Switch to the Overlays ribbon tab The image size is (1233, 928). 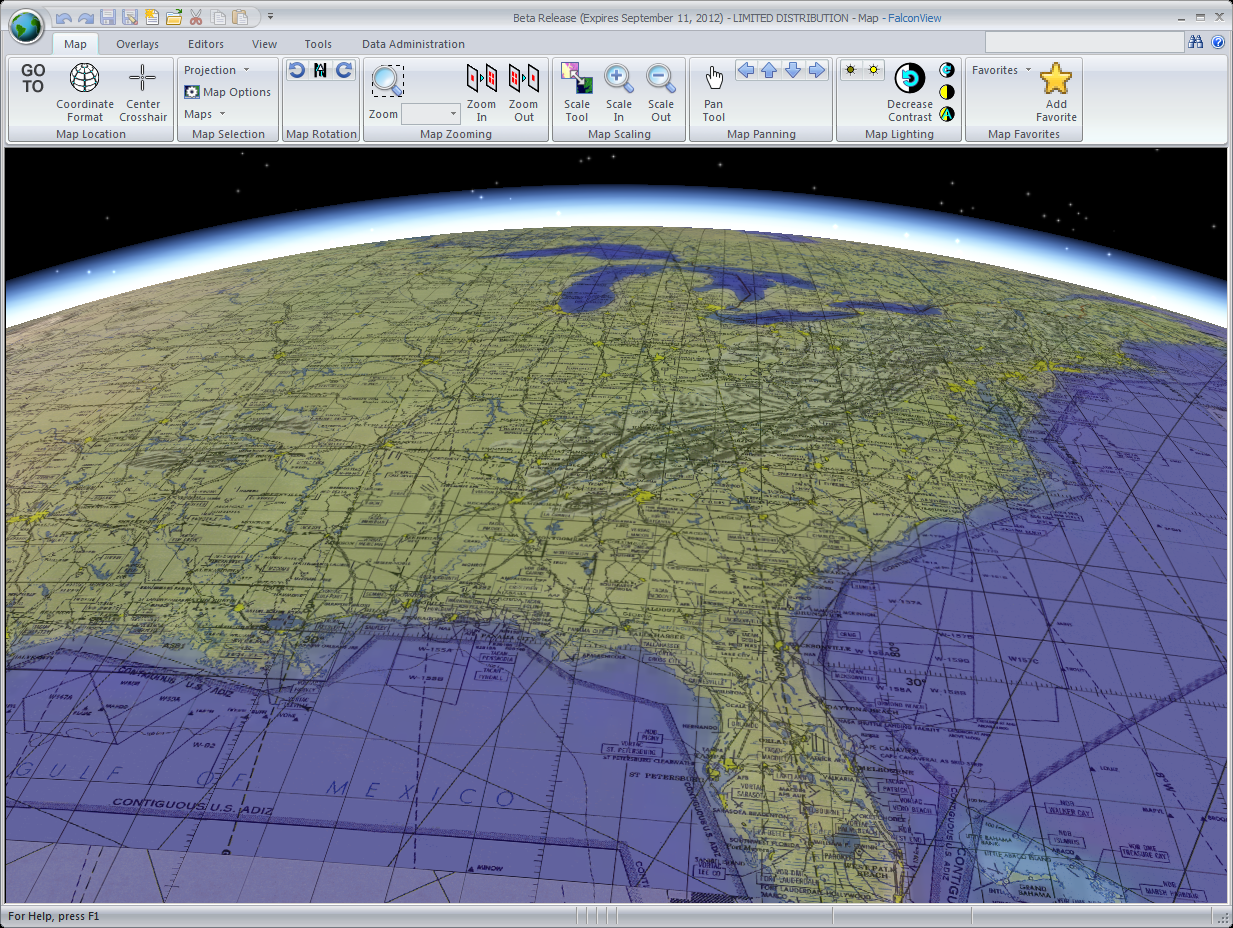coord(137,44)
